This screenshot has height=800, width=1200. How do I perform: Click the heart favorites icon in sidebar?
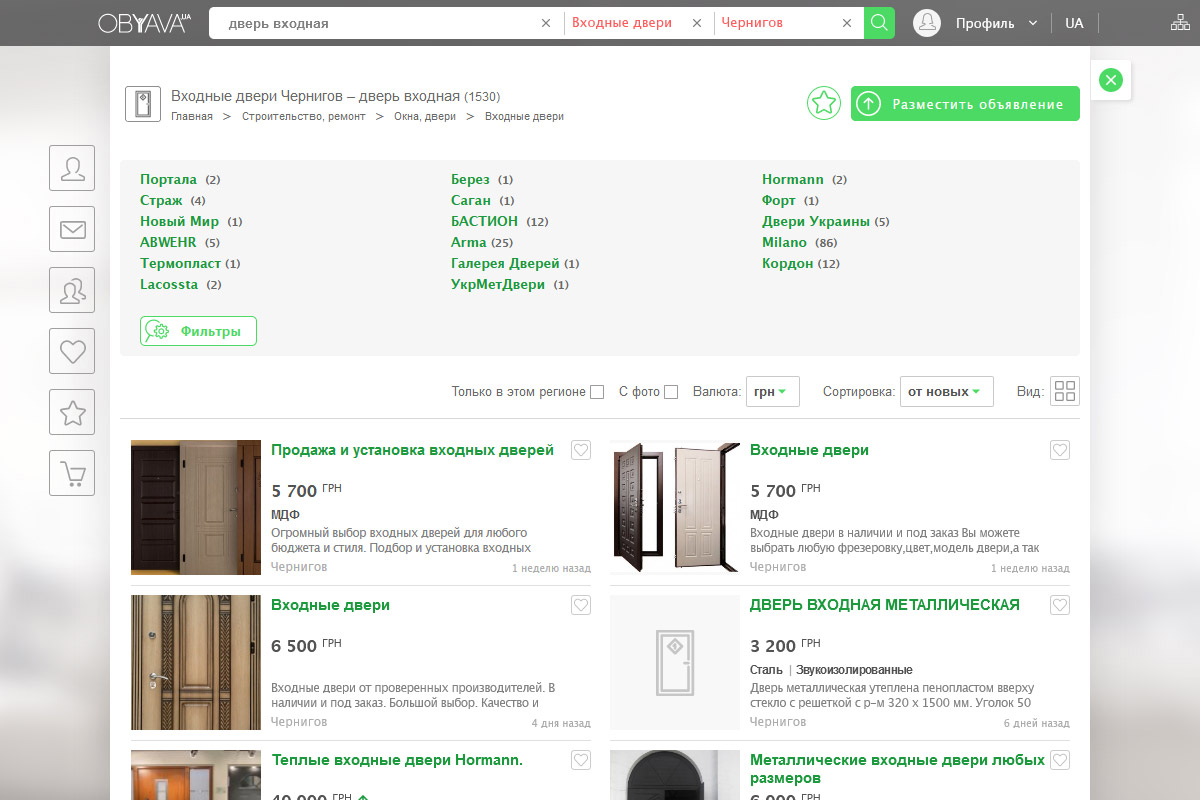tap(72, 351)
